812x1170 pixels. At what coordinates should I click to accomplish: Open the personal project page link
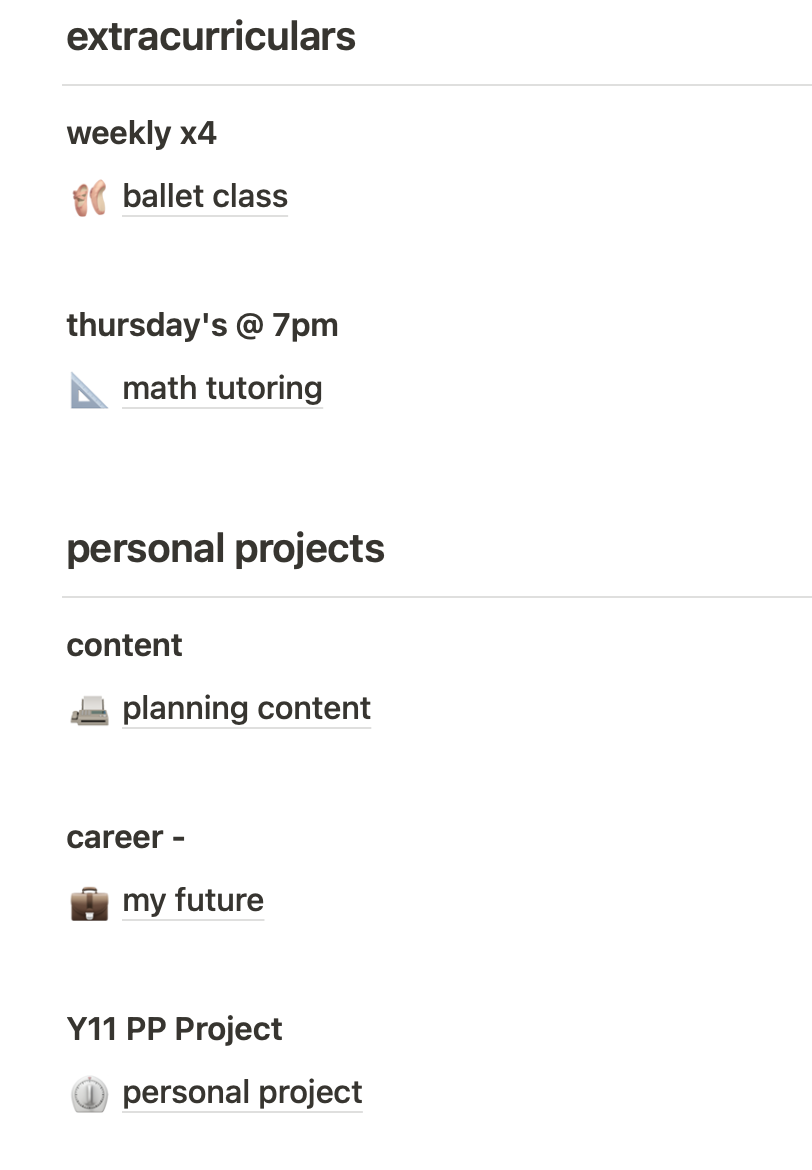click(x=242, y=1092)
